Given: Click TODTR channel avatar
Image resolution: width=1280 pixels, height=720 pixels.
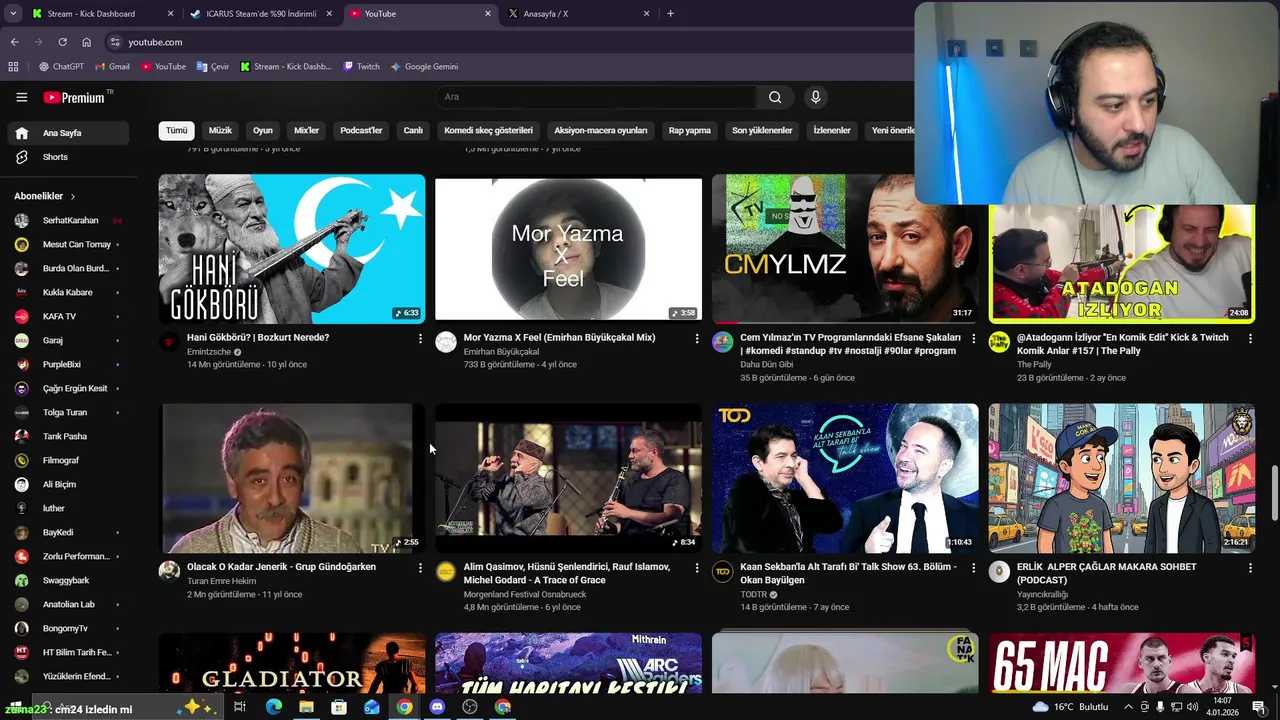Looking at the screenshot, I should (722, 571).
